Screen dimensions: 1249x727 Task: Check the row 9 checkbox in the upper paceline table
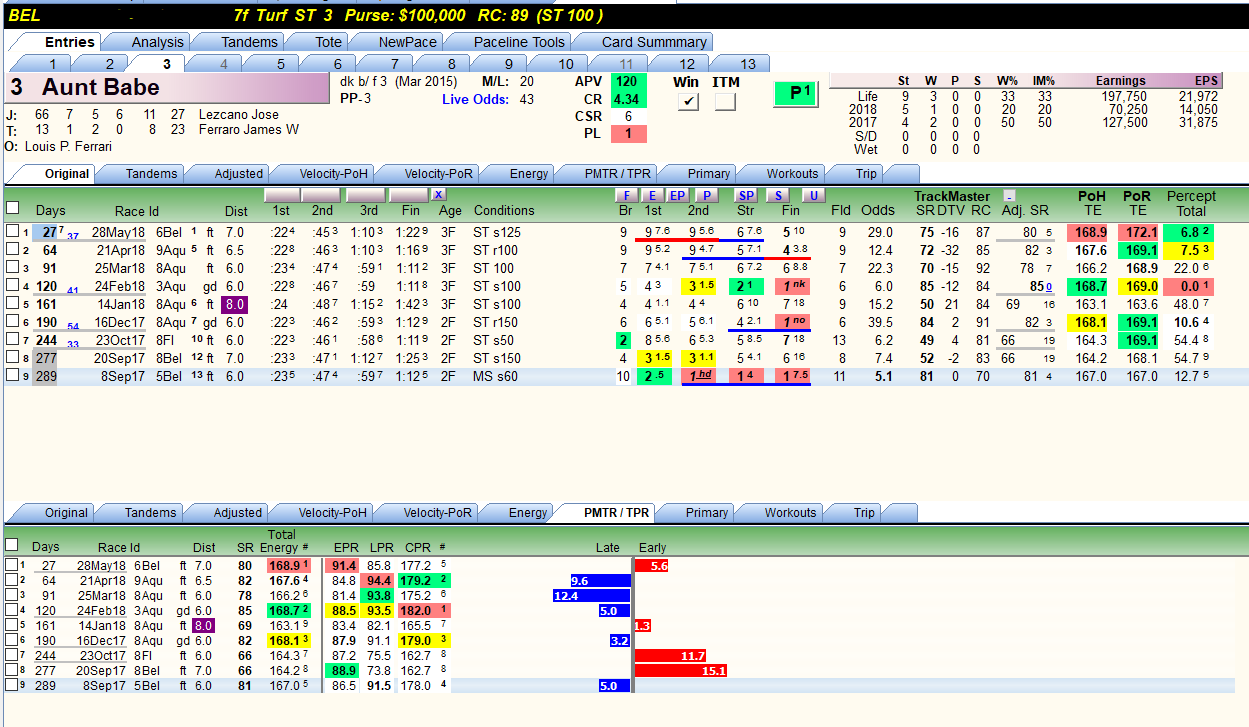12,376
